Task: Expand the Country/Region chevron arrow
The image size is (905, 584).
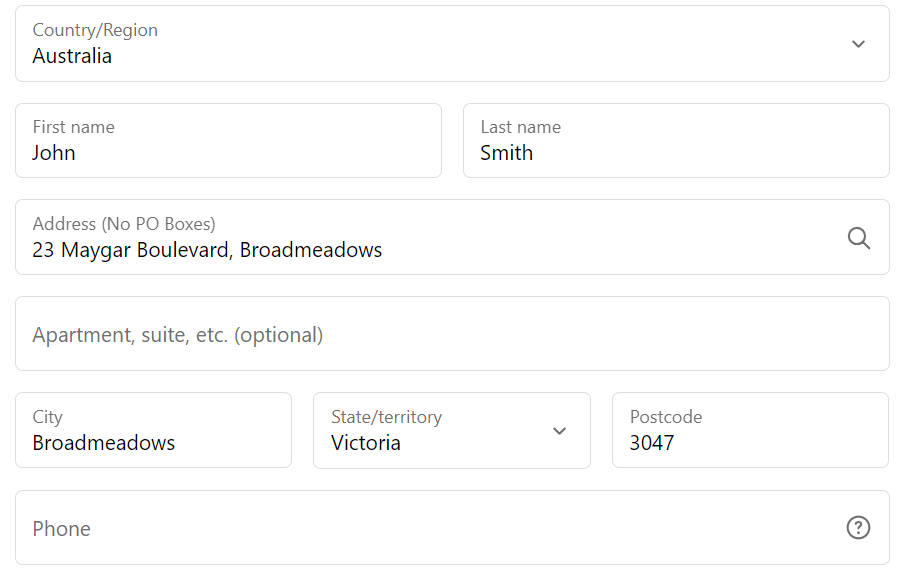Action: 858,44
